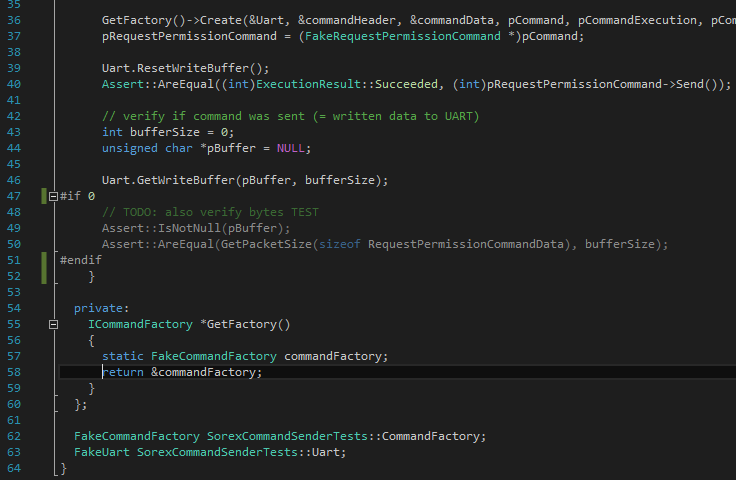Click 'int bufferSize = 0;' declaration

(x=168, y=132)
